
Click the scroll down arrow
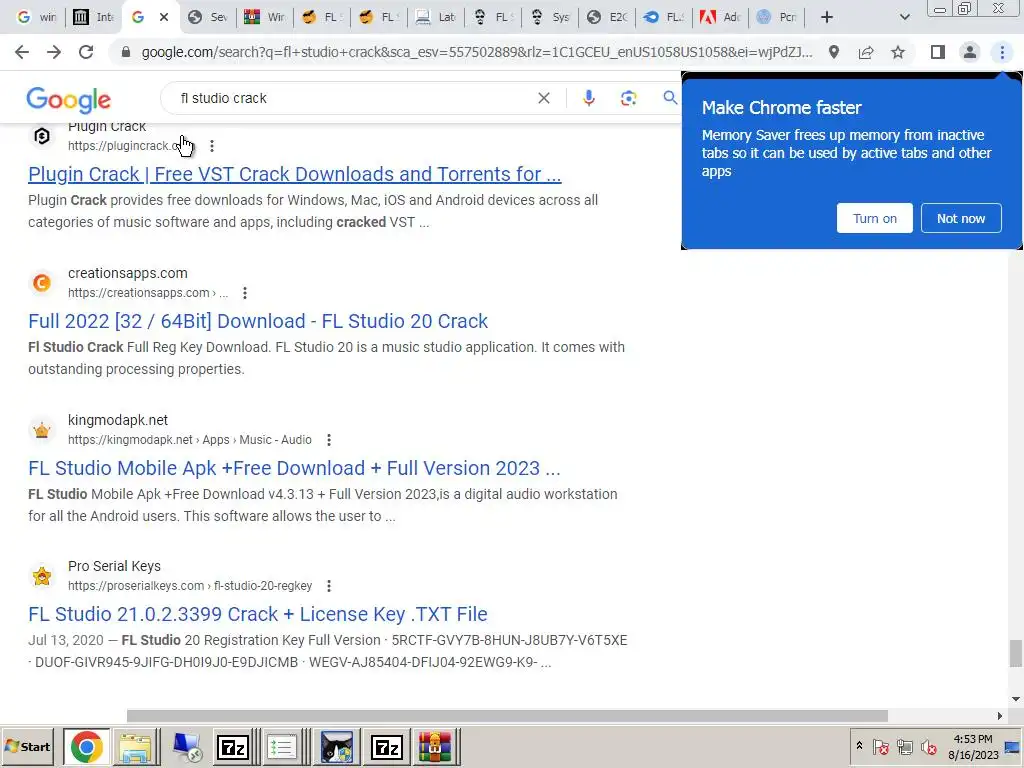[x=1016, y=699]
